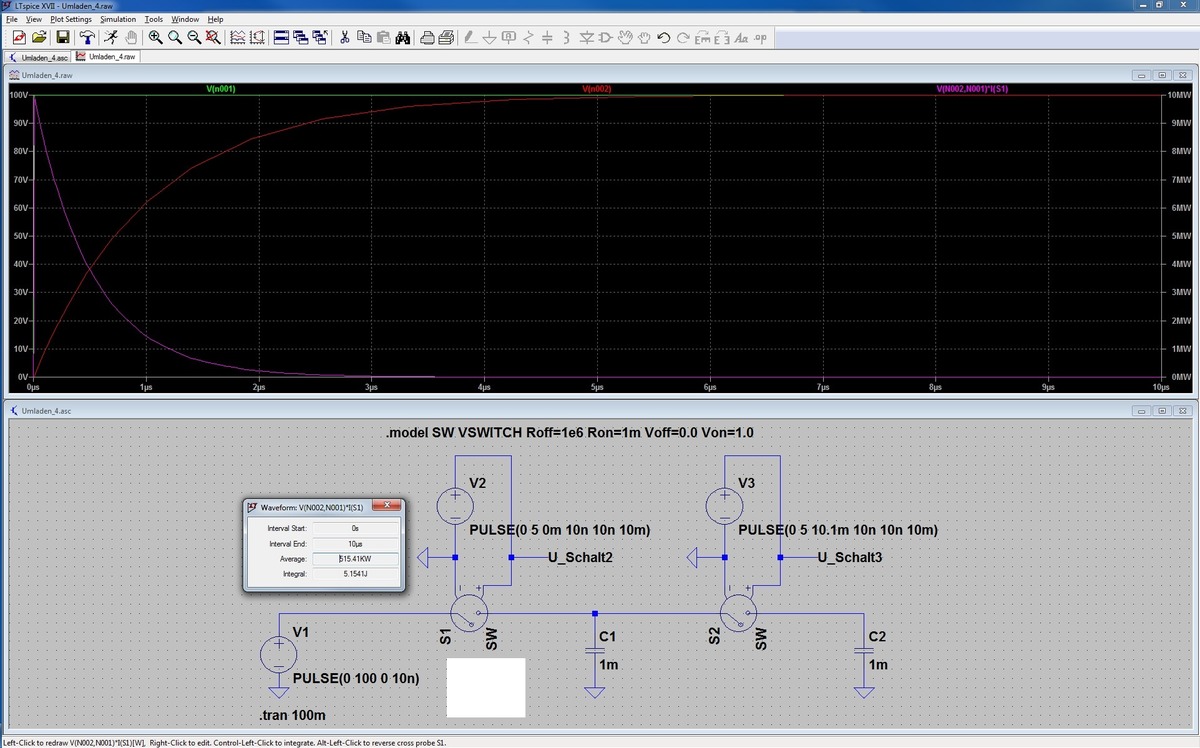Click the Control Panel hammer icon
The height and width of the screenshot is (748, 1200).
[x=86, y=38]
